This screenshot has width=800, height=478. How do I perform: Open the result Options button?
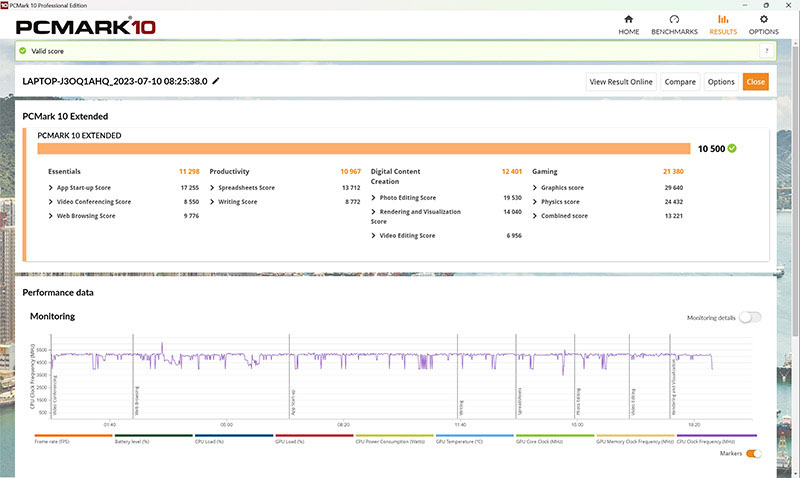[x=721, y=82]
